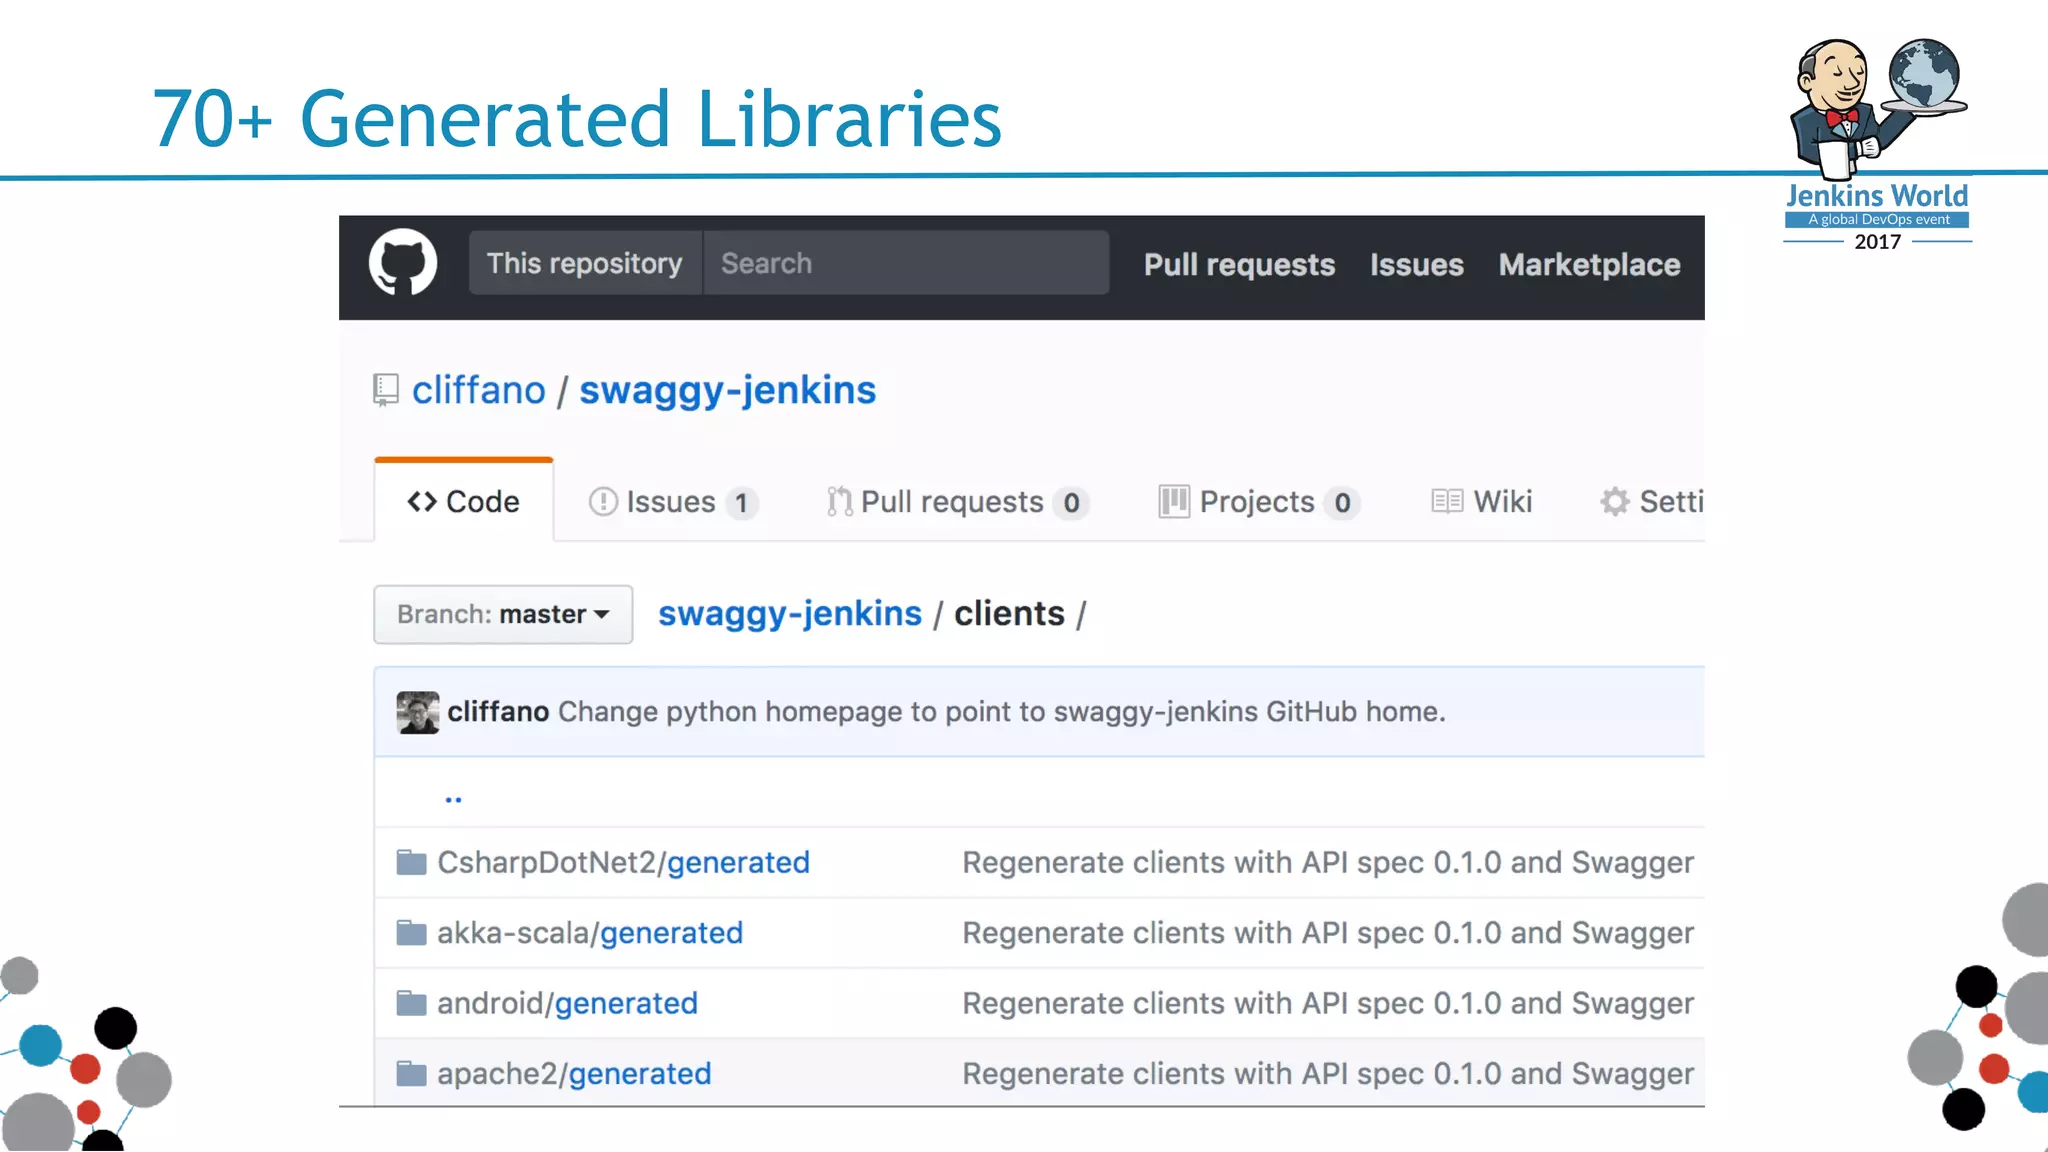Open Issues in the top navigation

tap(1416, 264)
